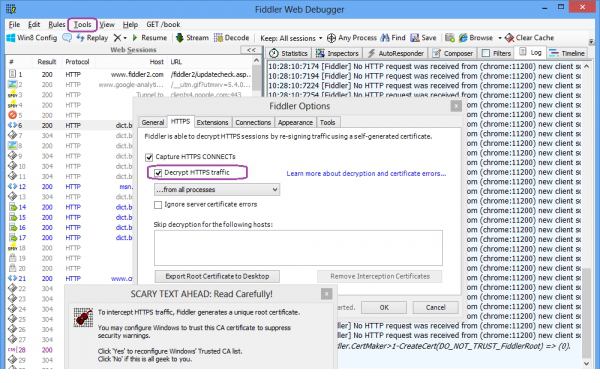This screenshot has height=383, width=600.
Task: Click the screenshot camera toolbar icon
Action: click(x=450, y=38)
